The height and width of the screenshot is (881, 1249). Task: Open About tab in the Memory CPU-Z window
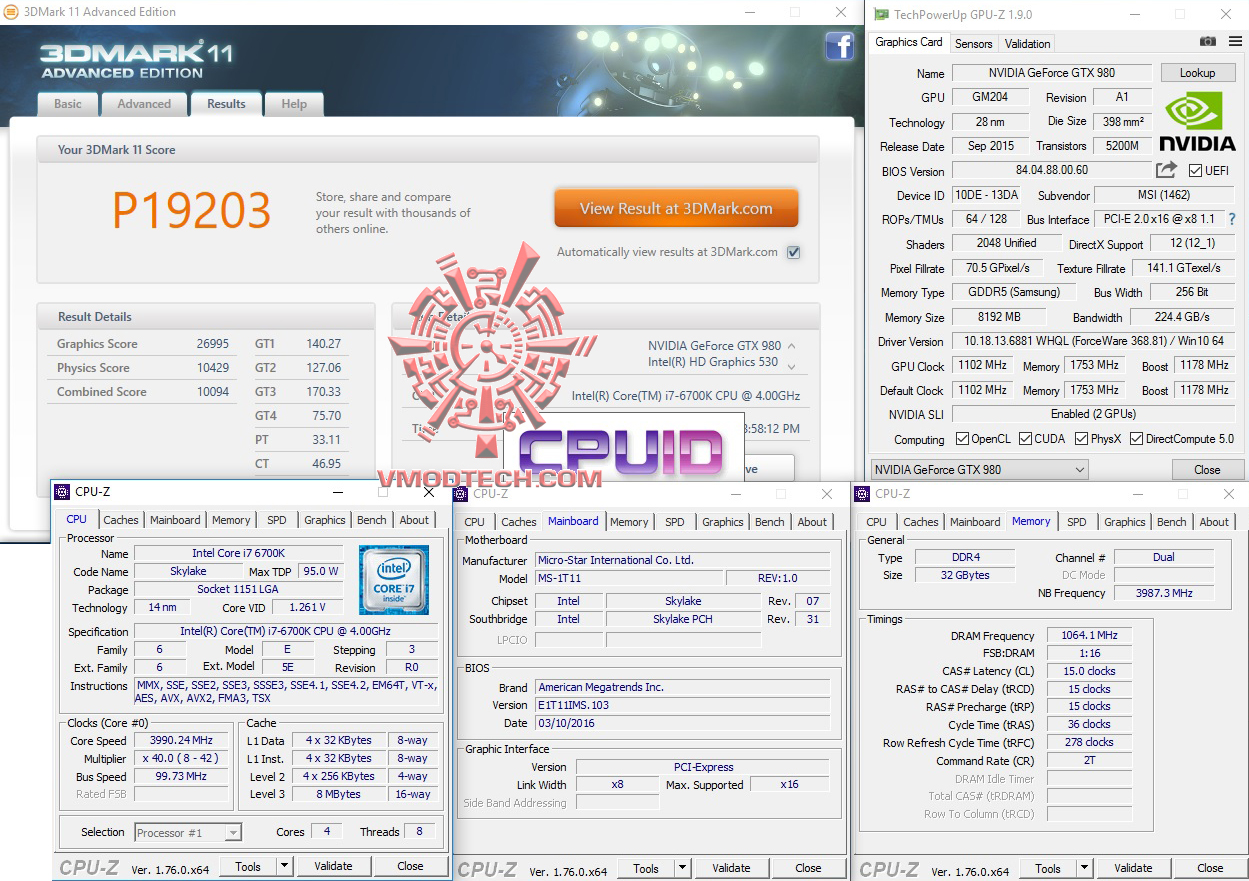coord(1214,522)
